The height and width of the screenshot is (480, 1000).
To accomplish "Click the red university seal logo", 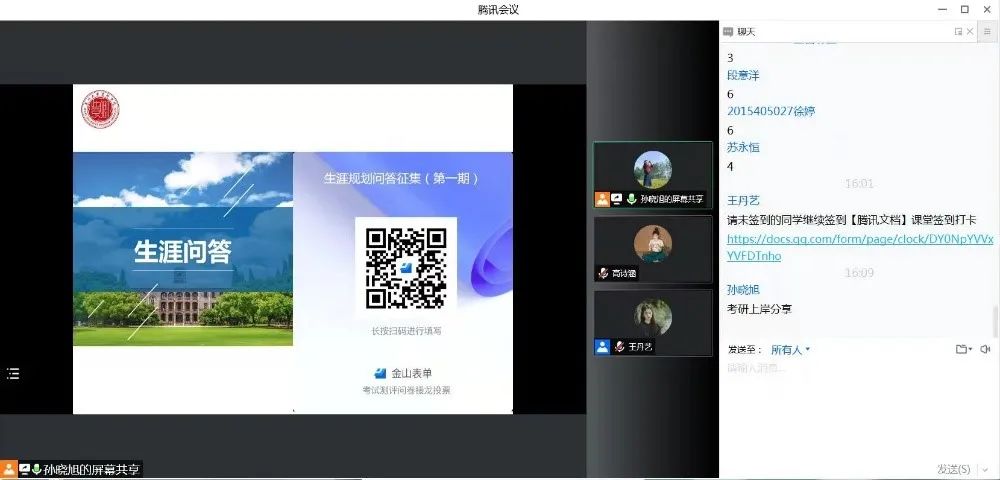I will tap(100, 110).
